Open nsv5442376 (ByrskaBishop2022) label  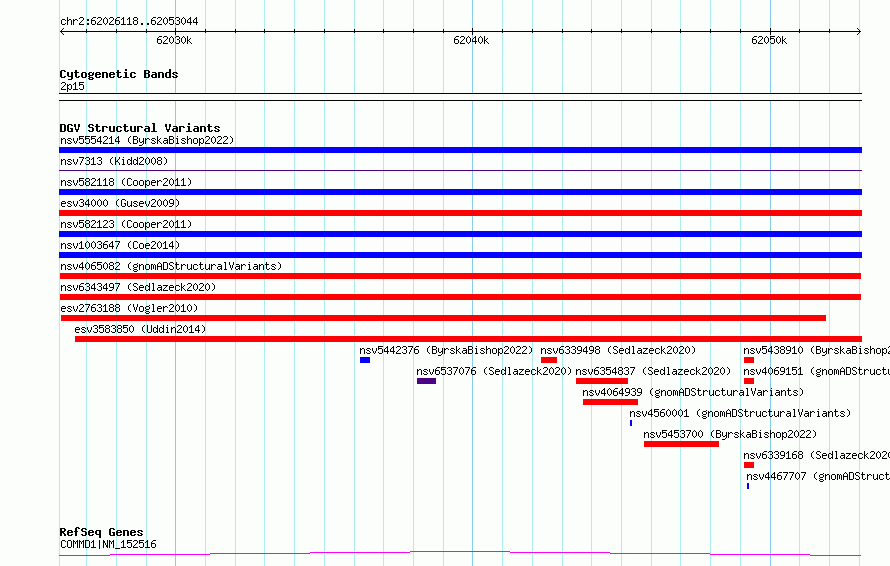446,350
